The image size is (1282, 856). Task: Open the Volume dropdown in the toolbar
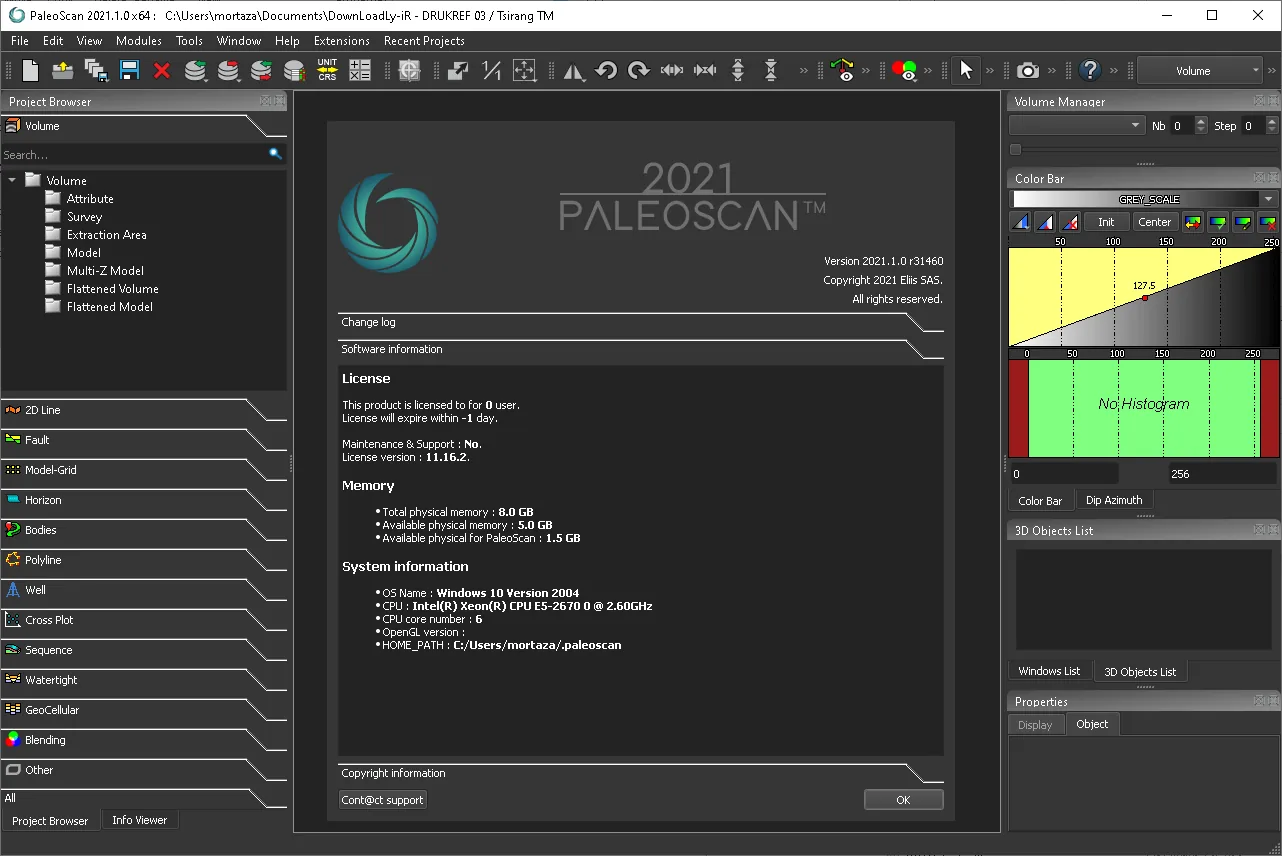click(x=1201, y=71)
